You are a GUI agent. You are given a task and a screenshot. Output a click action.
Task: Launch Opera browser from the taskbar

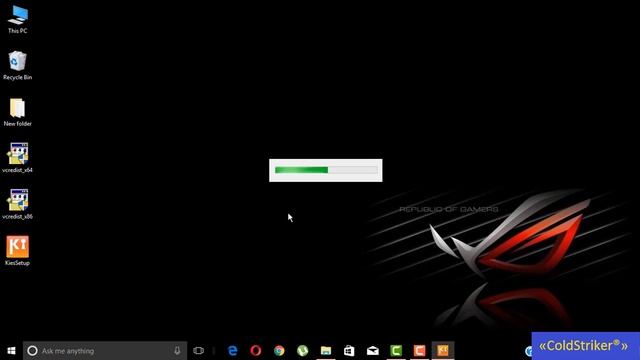pyautogui.click(x=256, y=351)
